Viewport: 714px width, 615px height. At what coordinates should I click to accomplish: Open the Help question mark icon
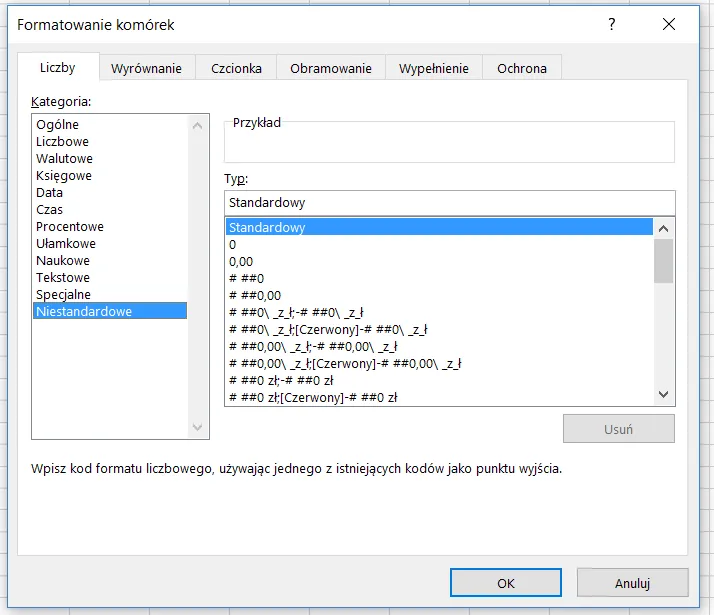612,25
